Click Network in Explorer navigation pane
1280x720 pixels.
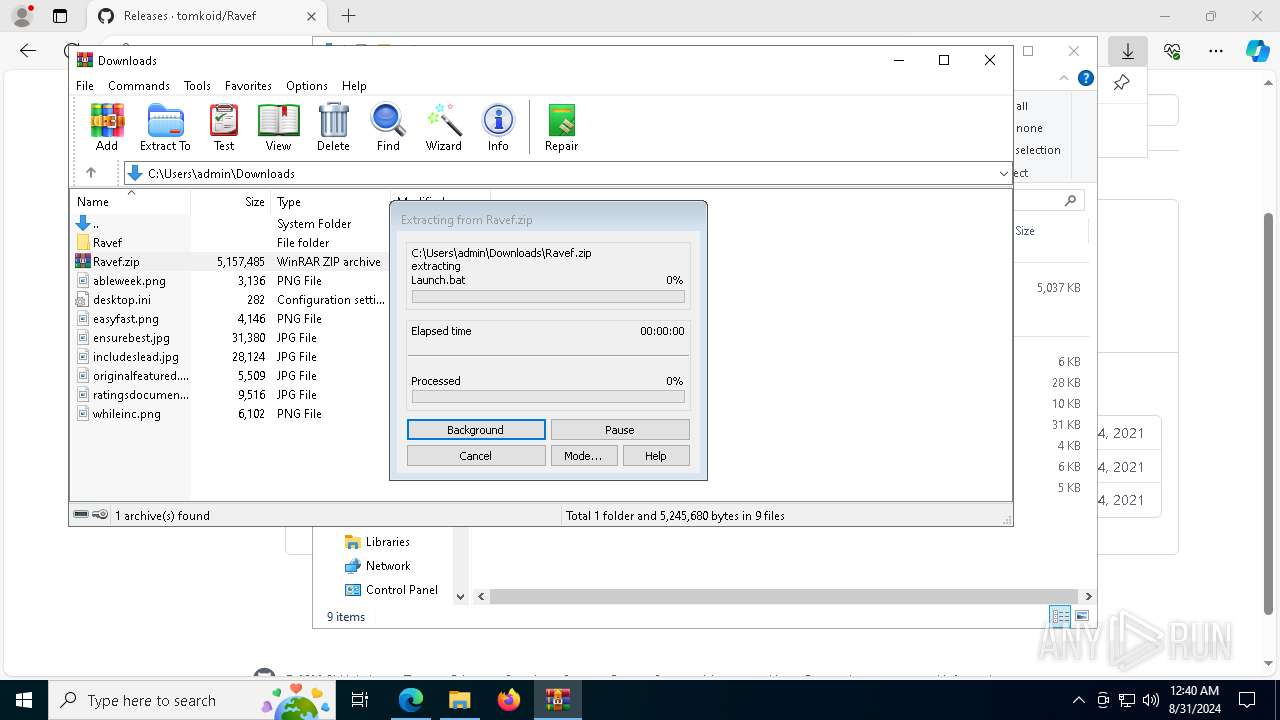click(388, 565)
